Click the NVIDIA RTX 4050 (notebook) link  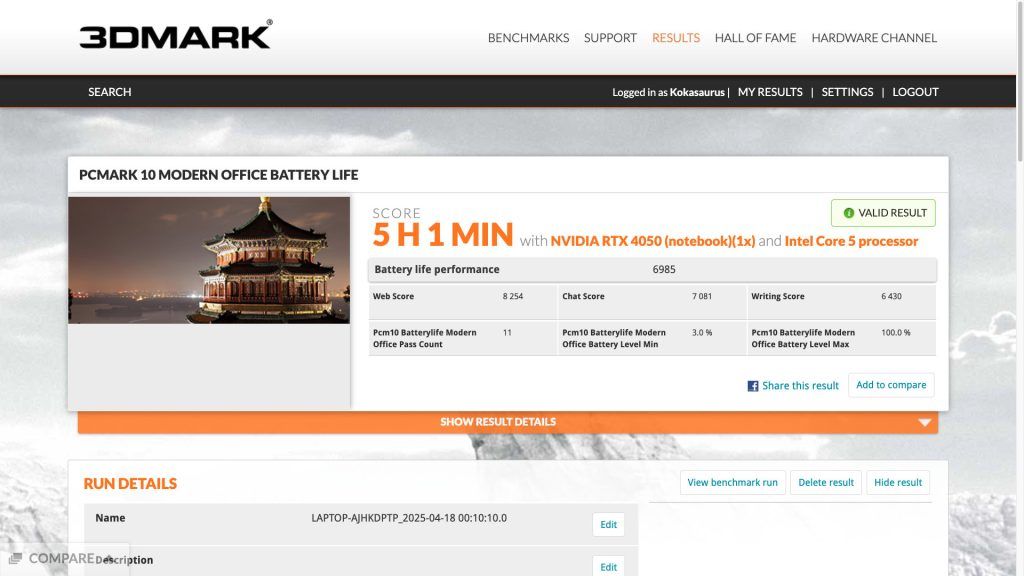652,241
